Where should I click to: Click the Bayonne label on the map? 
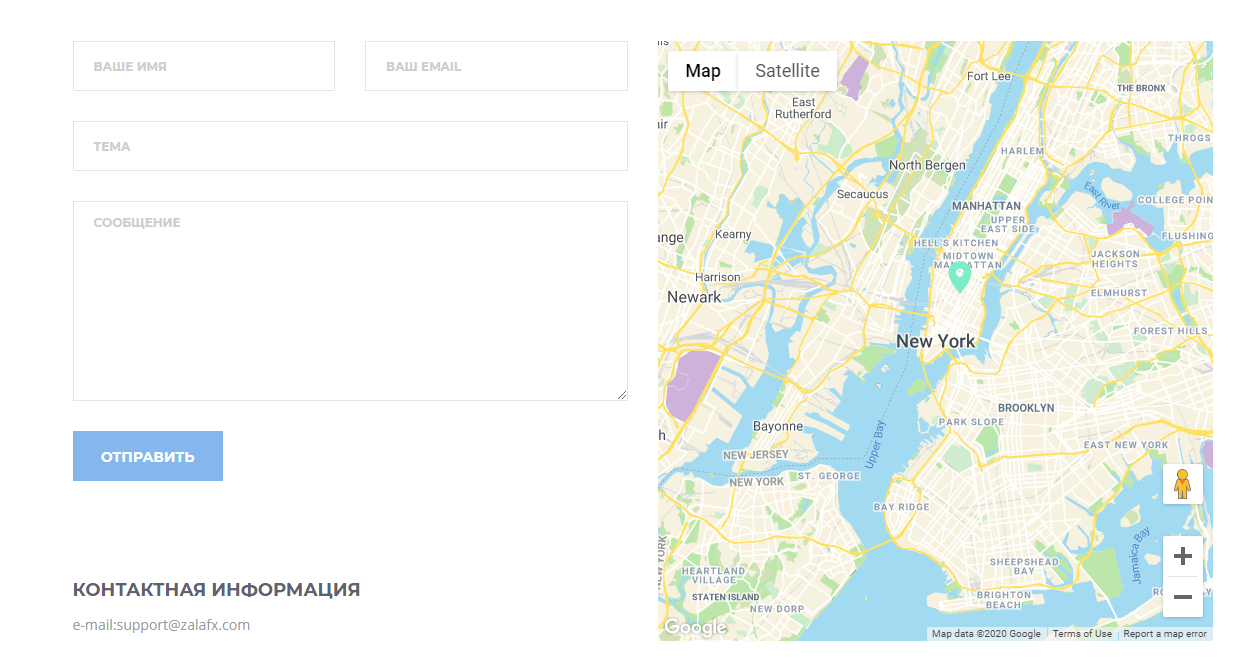[x=778, y=426]
